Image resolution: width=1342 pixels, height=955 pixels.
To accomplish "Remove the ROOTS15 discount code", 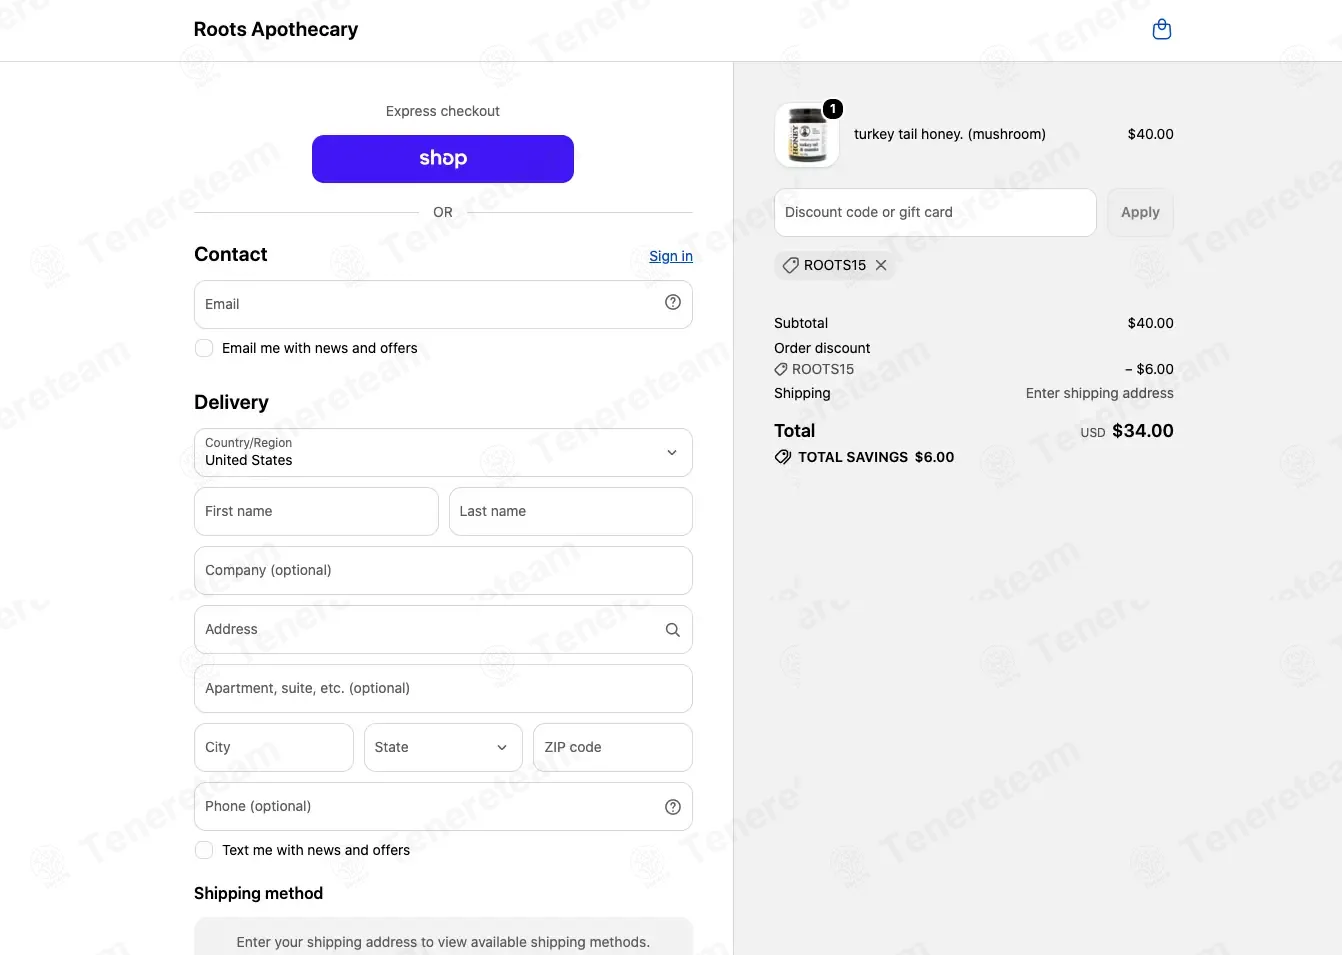I will click(x=881, y=265).
